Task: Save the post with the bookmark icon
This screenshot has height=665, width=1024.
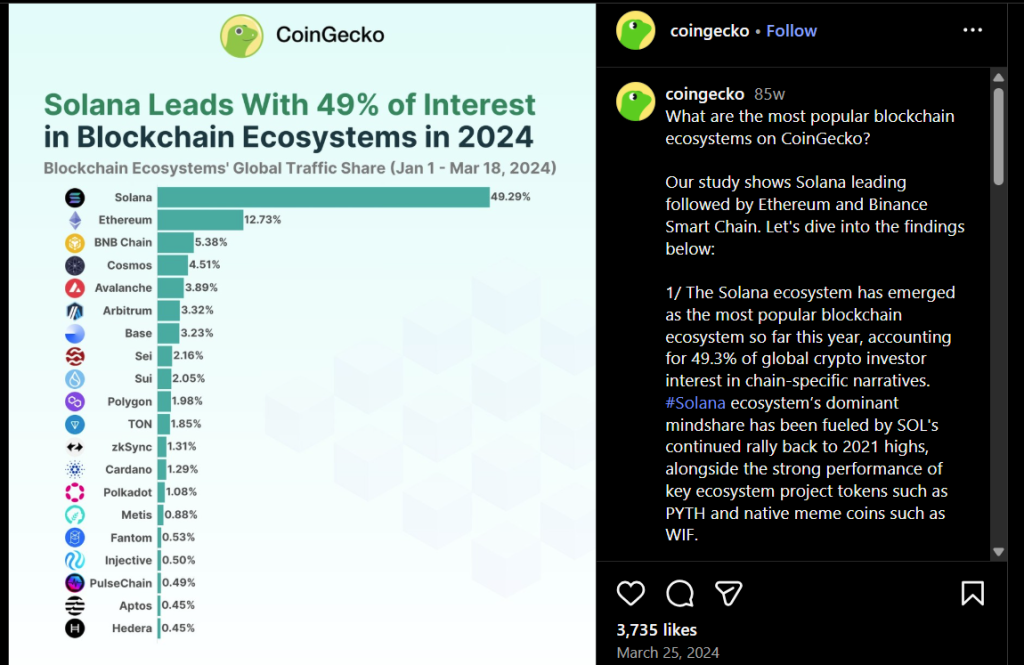Action: point(973,593)
